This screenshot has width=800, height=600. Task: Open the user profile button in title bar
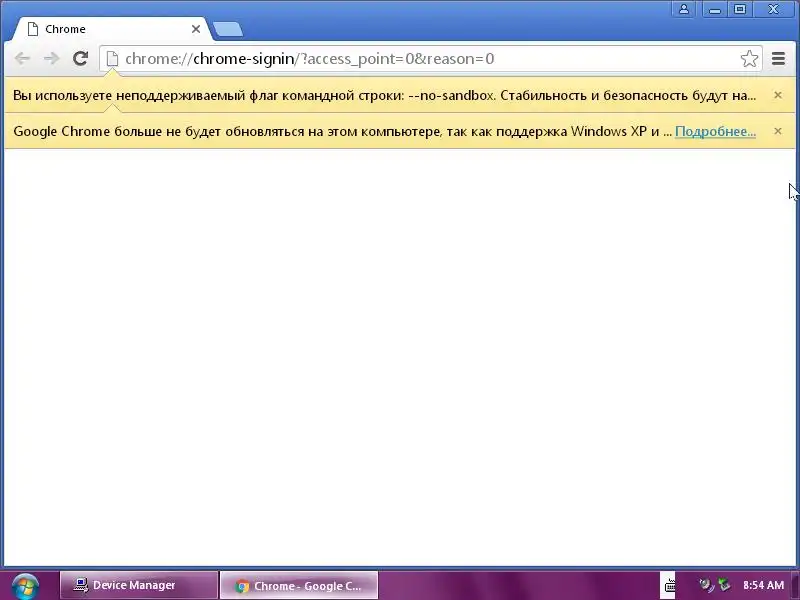point(684,9)
